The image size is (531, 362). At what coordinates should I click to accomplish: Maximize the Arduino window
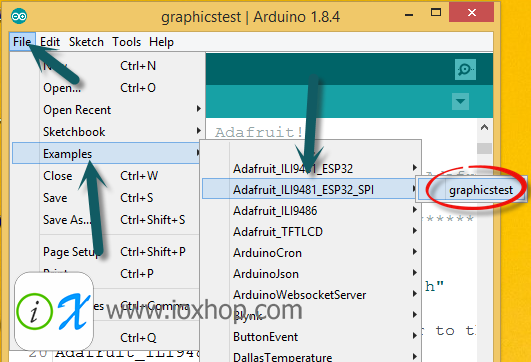coord(436,13)
